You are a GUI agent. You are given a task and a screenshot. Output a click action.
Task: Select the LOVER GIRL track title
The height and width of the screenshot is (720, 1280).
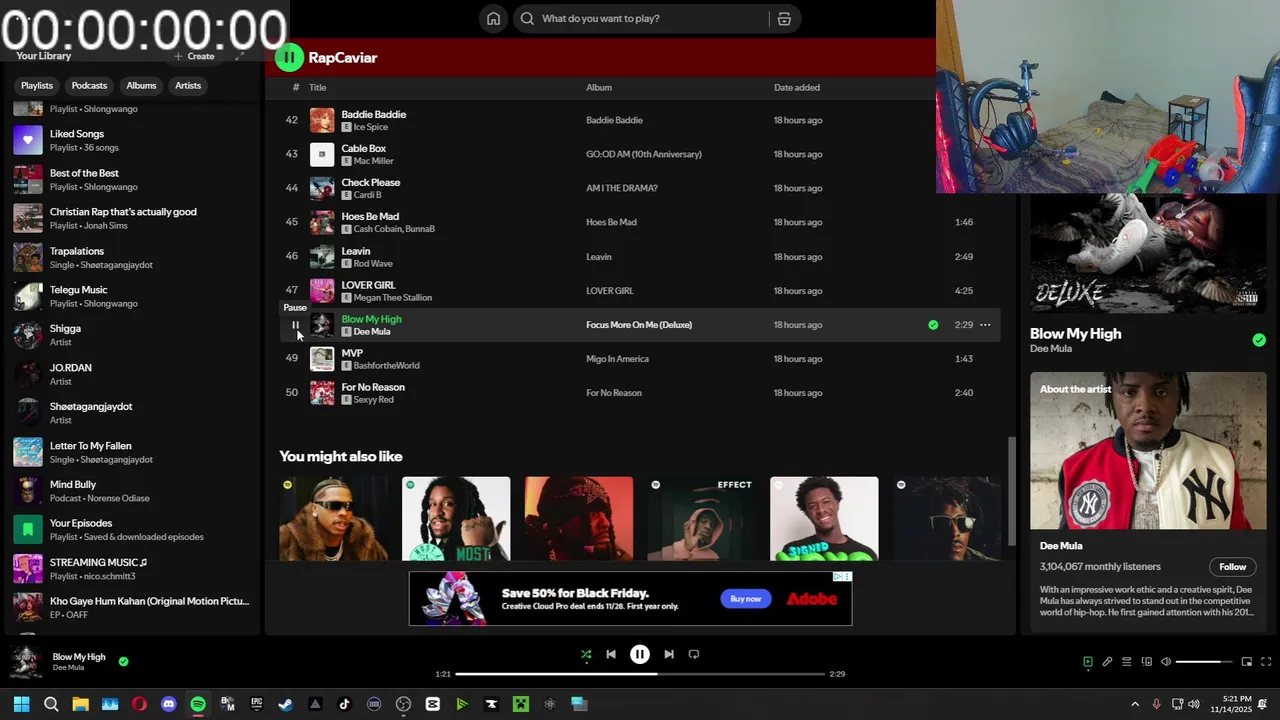pyautogui.click(x=369, y=285)
